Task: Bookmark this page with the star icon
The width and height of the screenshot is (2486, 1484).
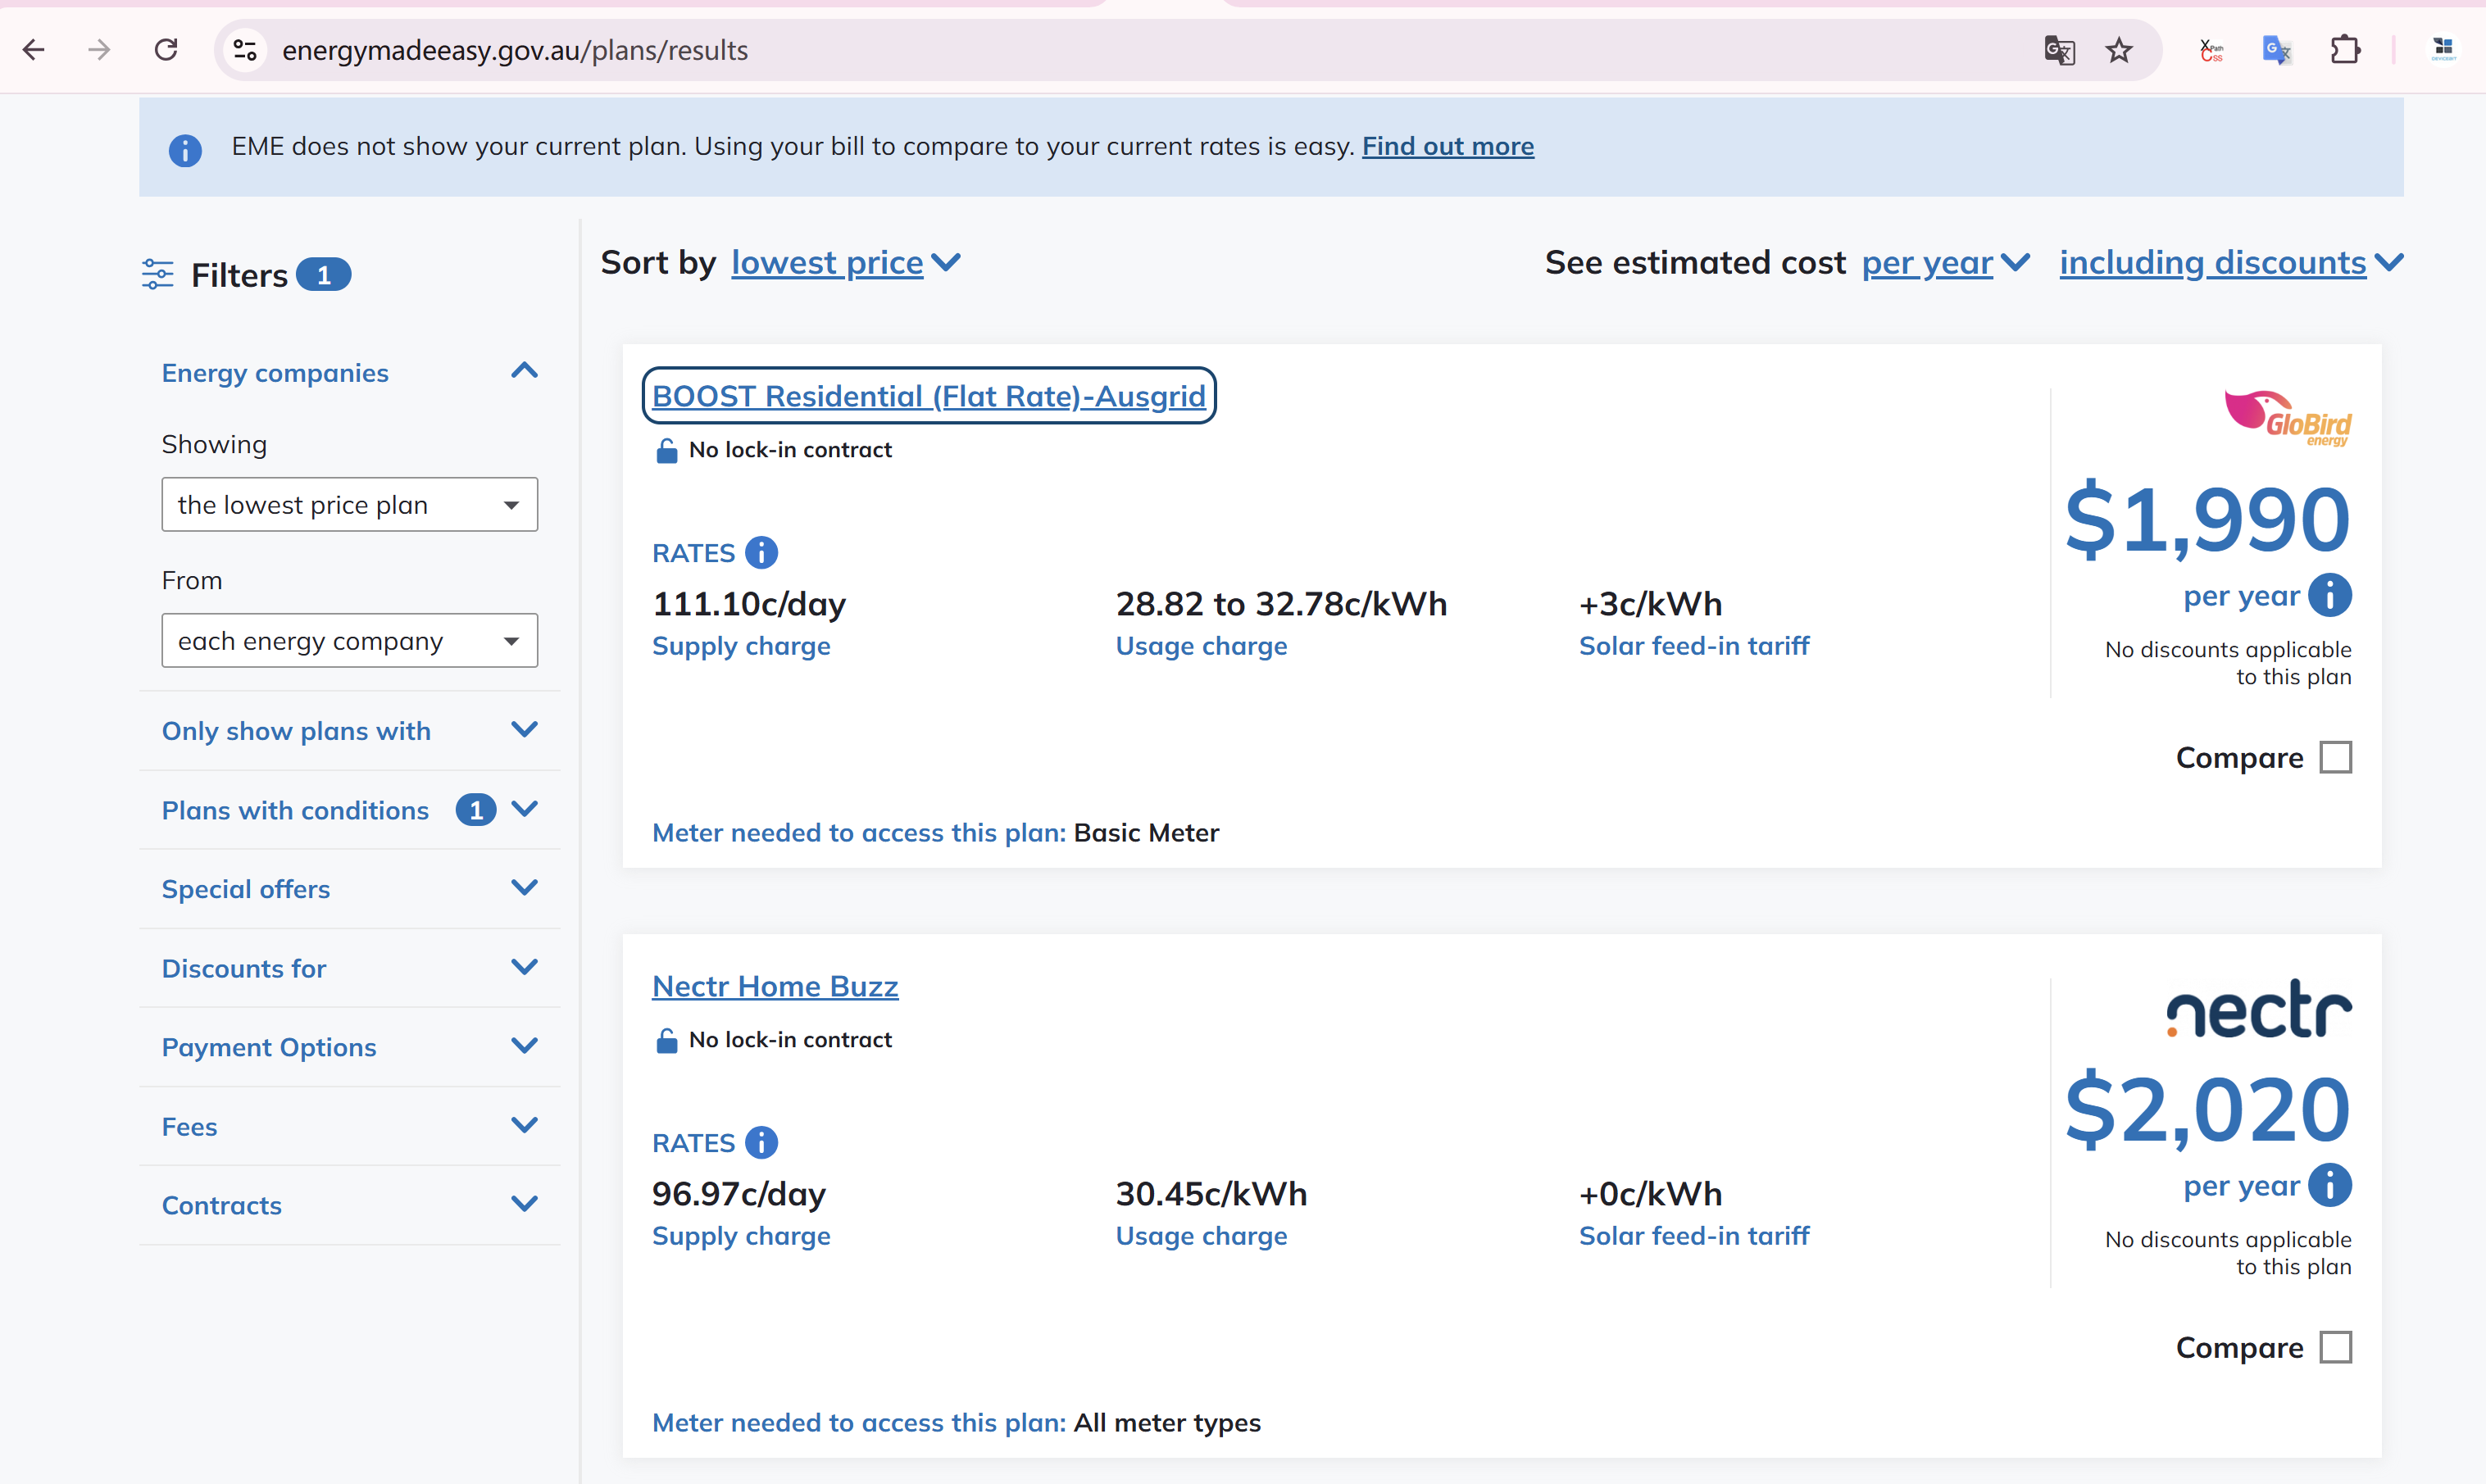Action: [2119, 50]
